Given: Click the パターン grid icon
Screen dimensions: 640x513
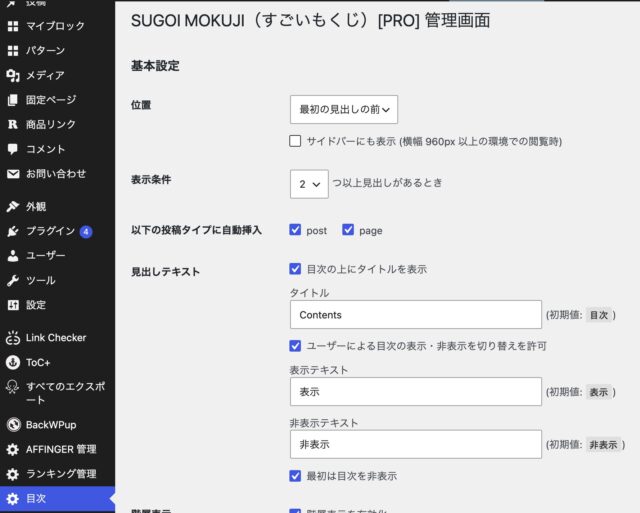Looking at the screenshot, I should [x=13, y=51].
